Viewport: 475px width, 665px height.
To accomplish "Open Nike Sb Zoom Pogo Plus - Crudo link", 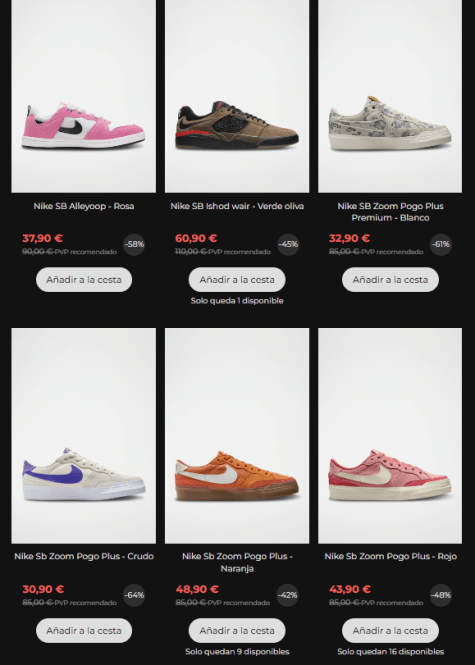I will pos(84,556).
